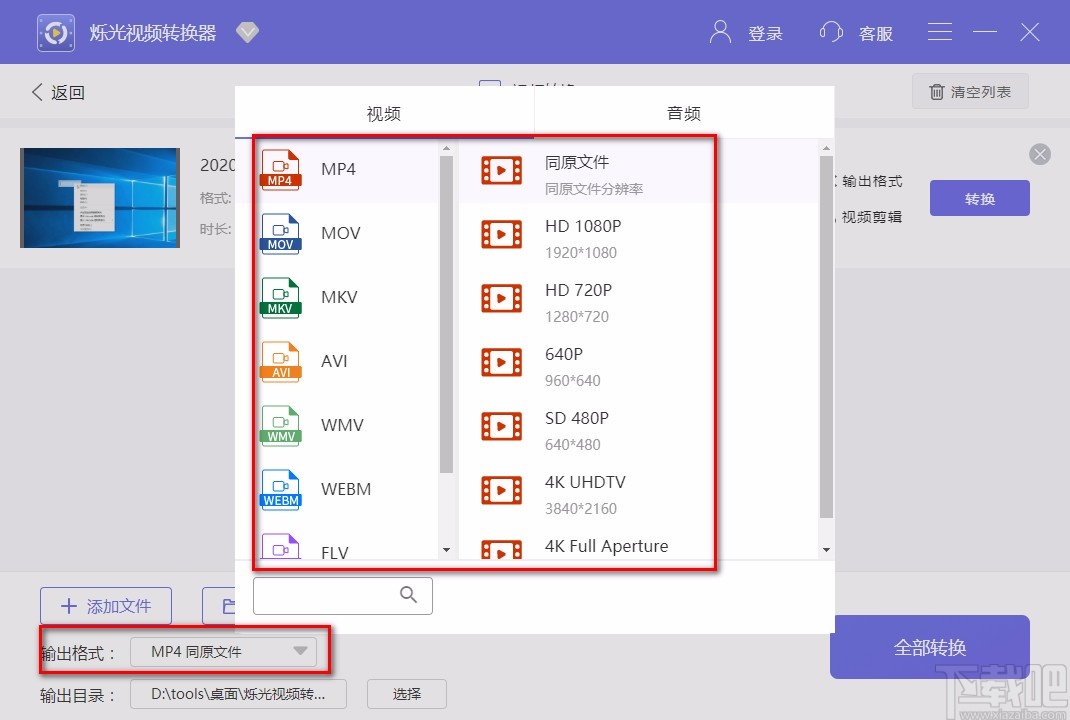Select the MP4 format icon
Screen dimensions: 1070x720
point(280,169)
